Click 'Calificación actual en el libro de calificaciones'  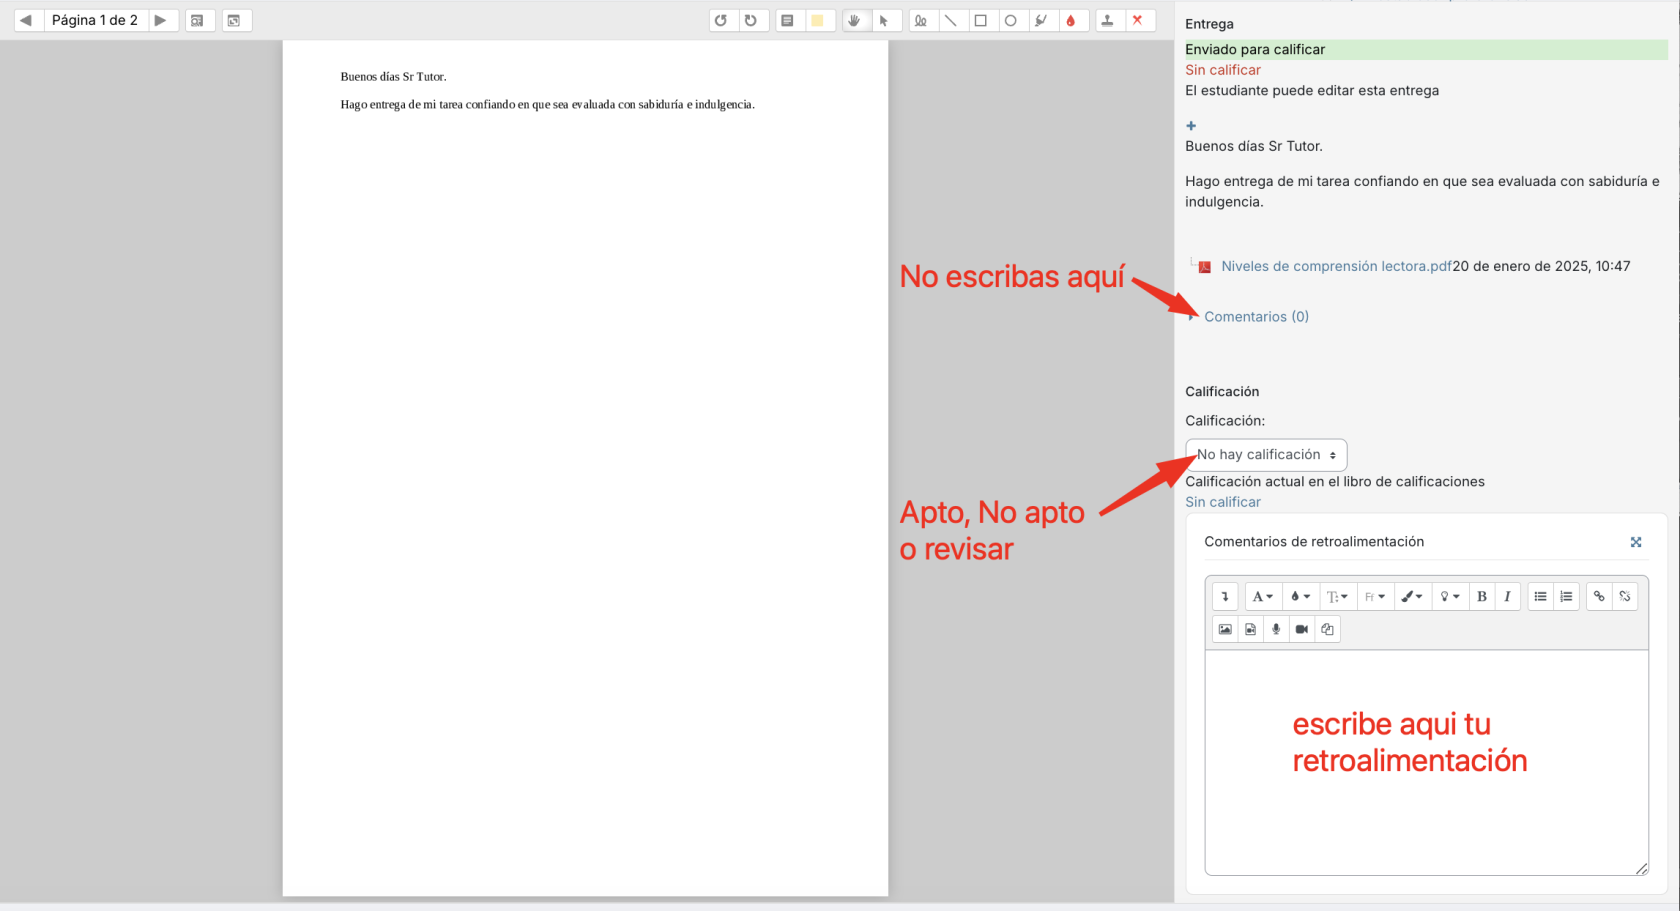tap(1335, 482)
